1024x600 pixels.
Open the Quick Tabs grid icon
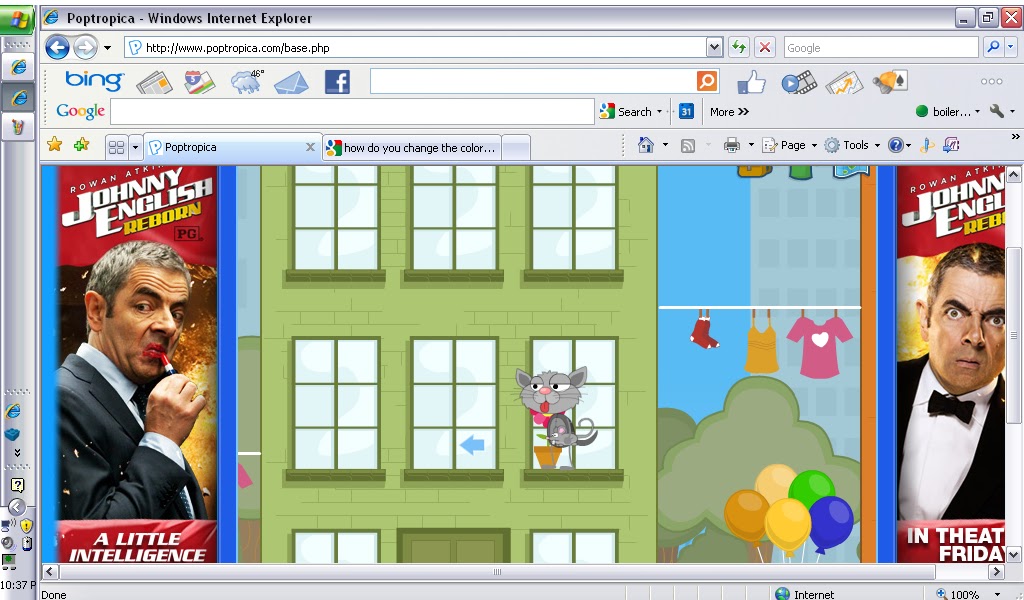(116, 148)
